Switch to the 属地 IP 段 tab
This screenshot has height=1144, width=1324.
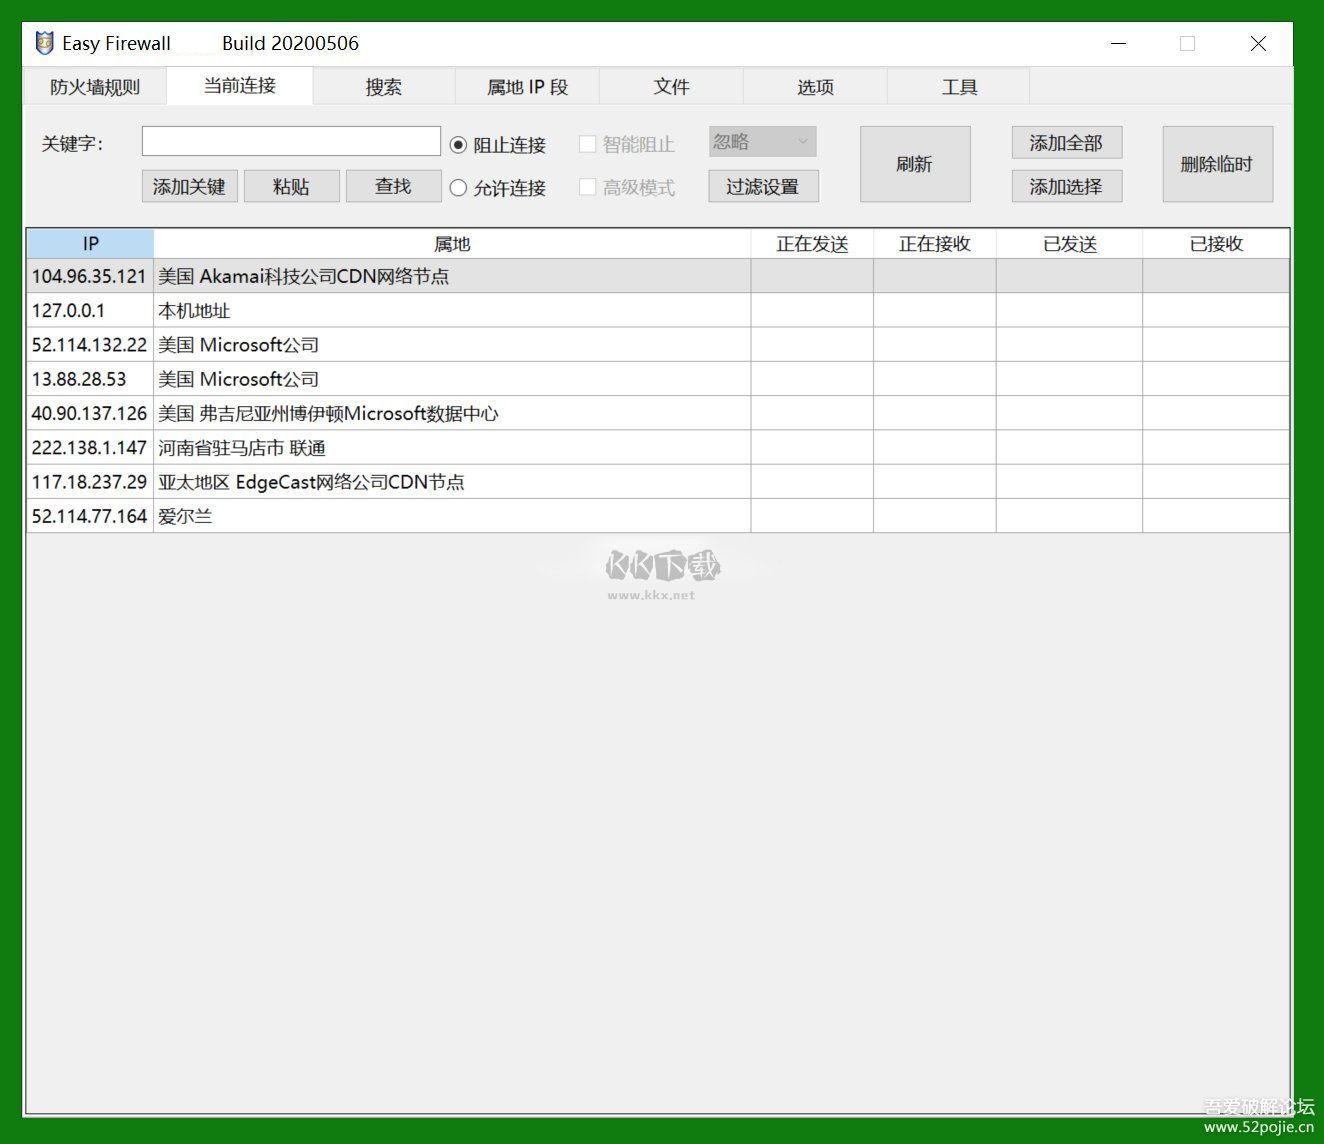coord(527,86)
